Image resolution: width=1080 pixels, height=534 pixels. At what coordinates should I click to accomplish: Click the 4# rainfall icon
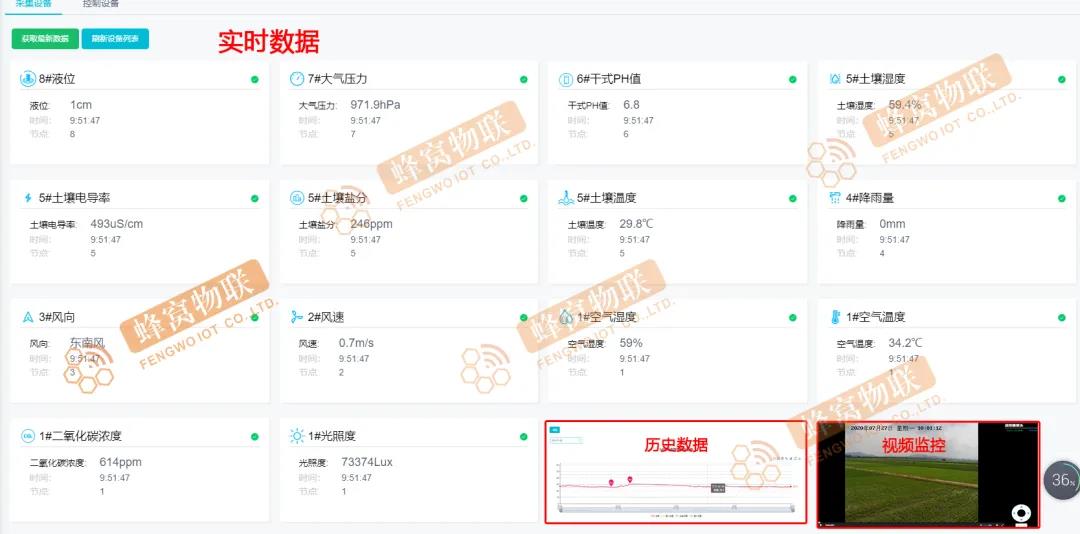click(x=835, y=198)
